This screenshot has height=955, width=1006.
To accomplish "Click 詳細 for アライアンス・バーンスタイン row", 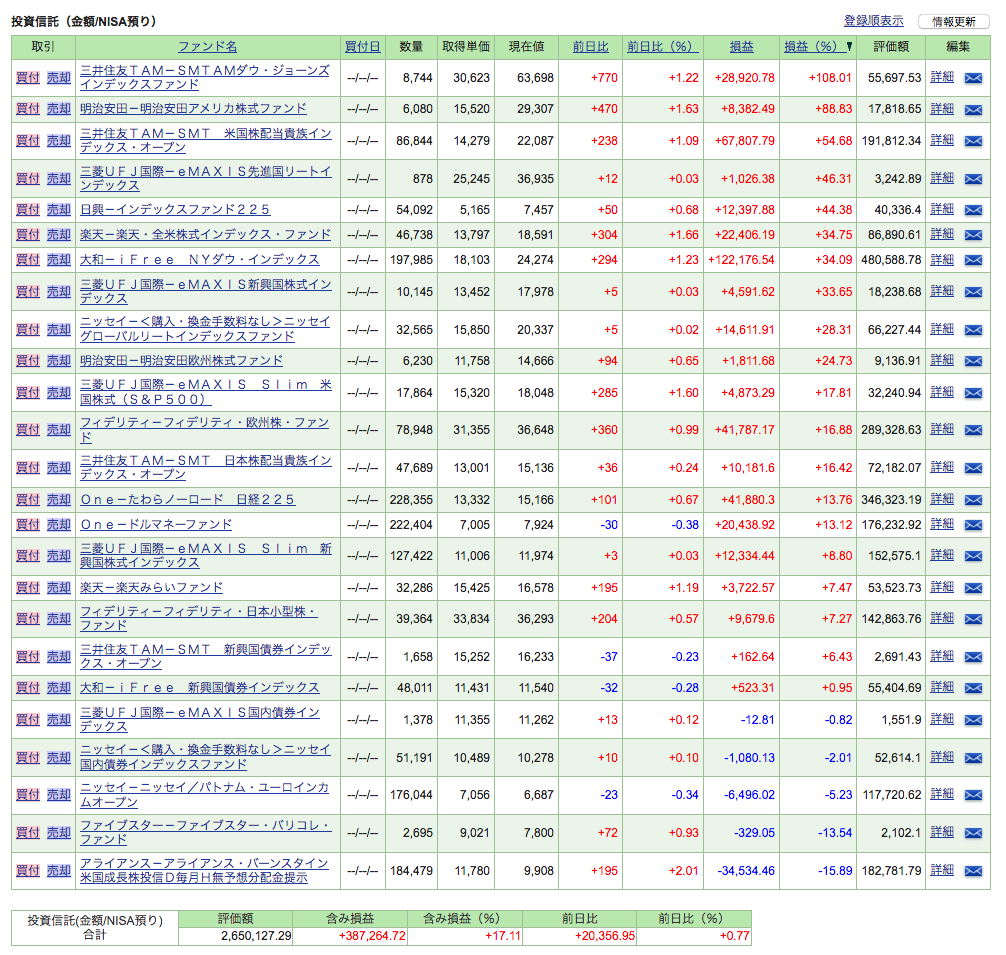I will click(942, 870).
